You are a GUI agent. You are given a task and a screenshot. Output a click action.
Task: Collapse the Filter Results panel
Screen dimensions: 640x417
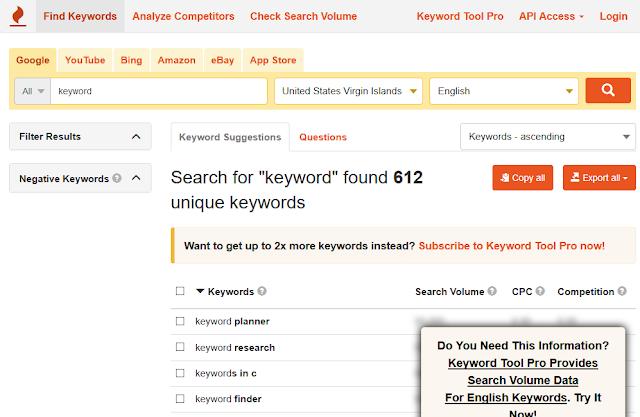(136, 137)
